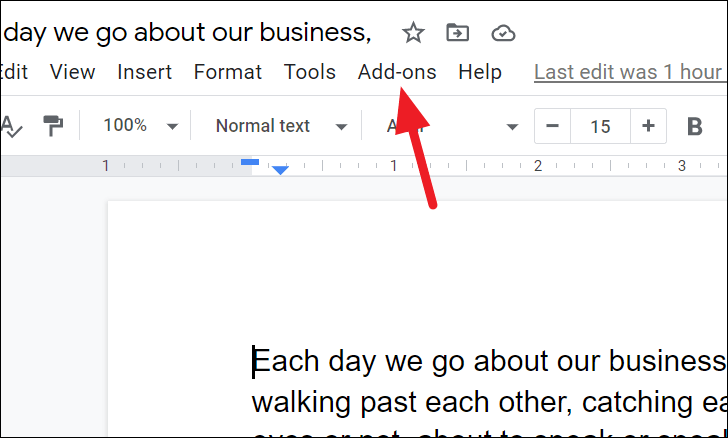The image size is (728, 438).
Task: Run the spelling and grammar check
Action: pyautogui.click(x=11, y=126)
